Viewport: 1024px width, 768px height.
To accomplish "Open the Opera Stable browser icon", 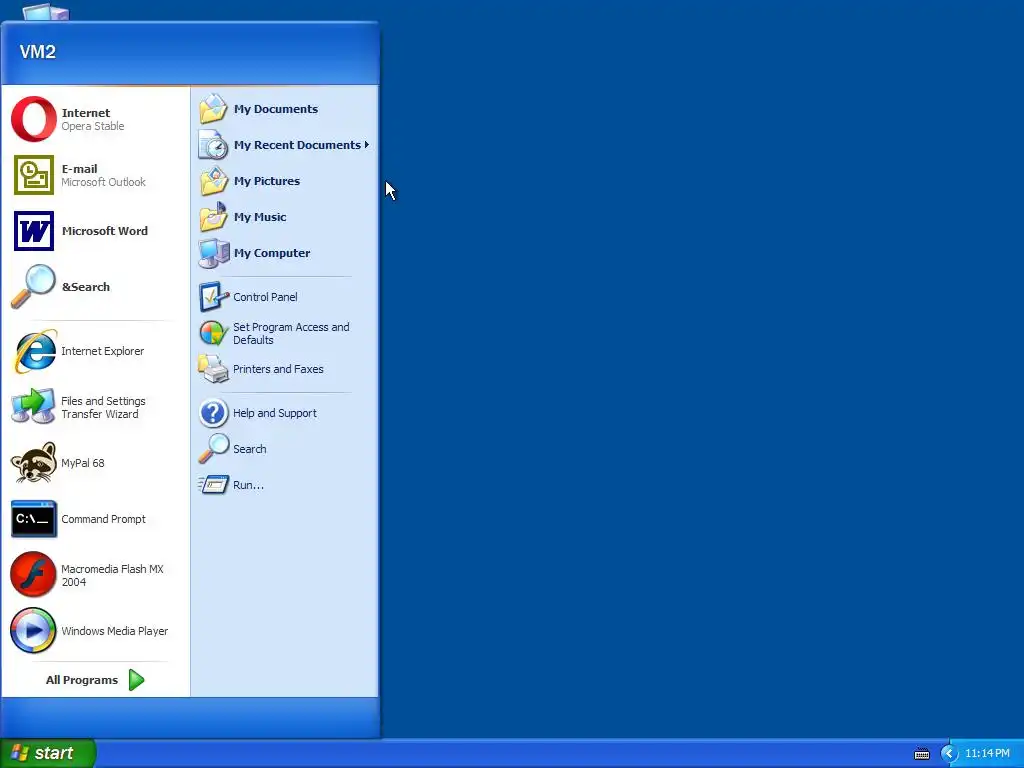I will pos(33,120).
